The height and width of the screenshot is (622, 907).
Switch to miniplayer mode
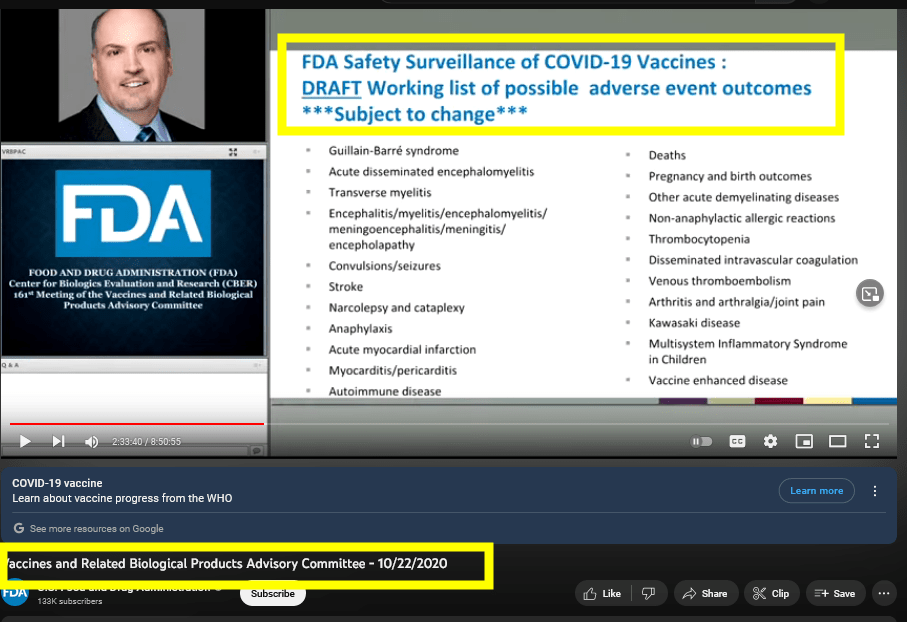[804, 441]
